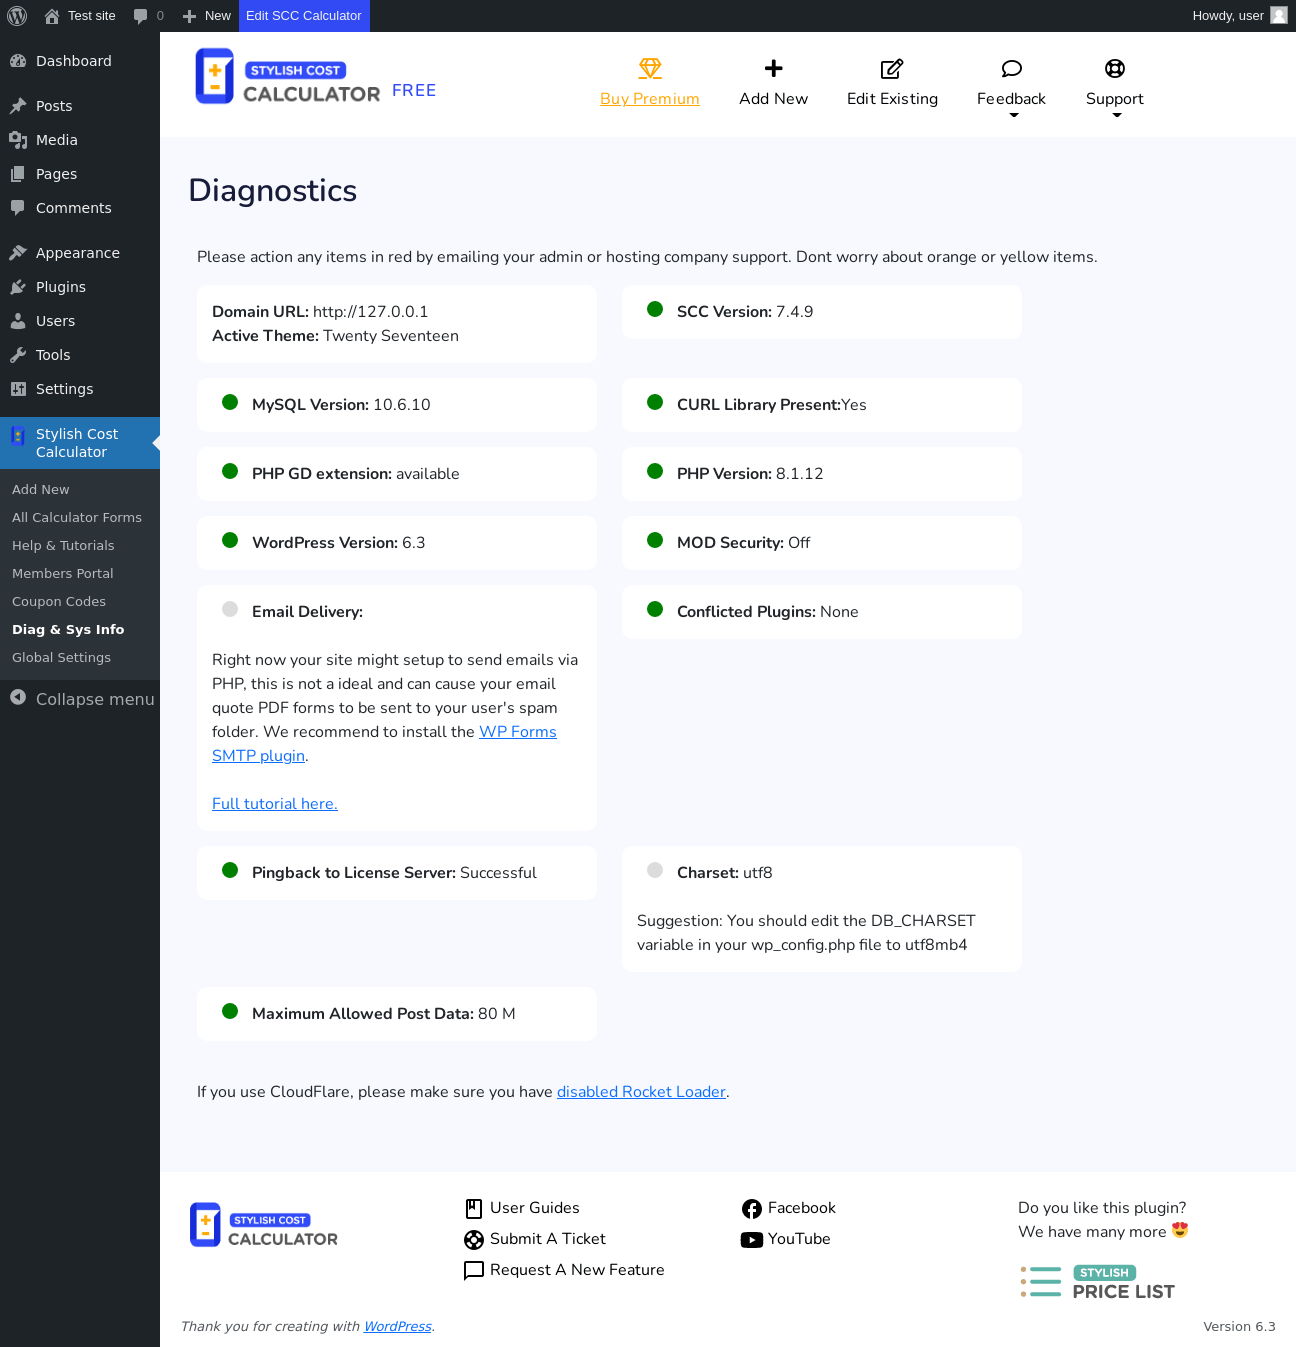Select Diag & Sys Info submenu item

tap(68, 630)
